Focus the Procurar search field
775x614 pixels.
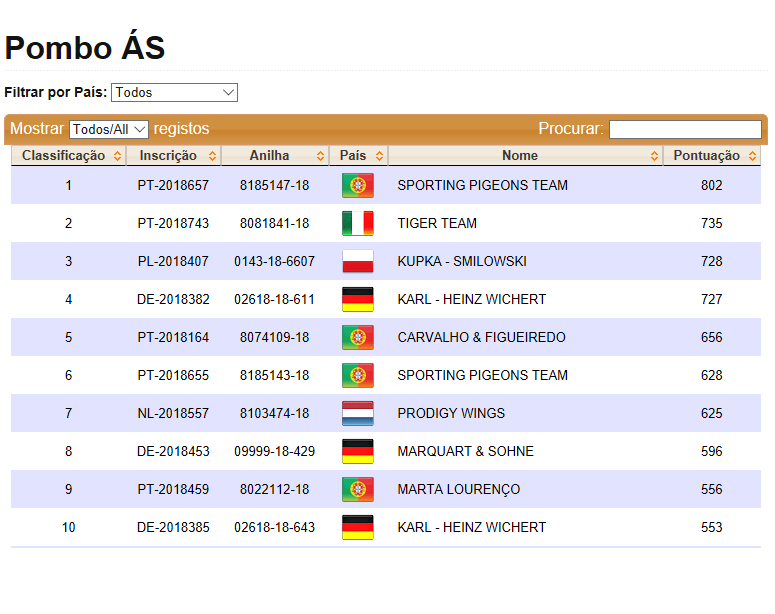tap(685, 129)
